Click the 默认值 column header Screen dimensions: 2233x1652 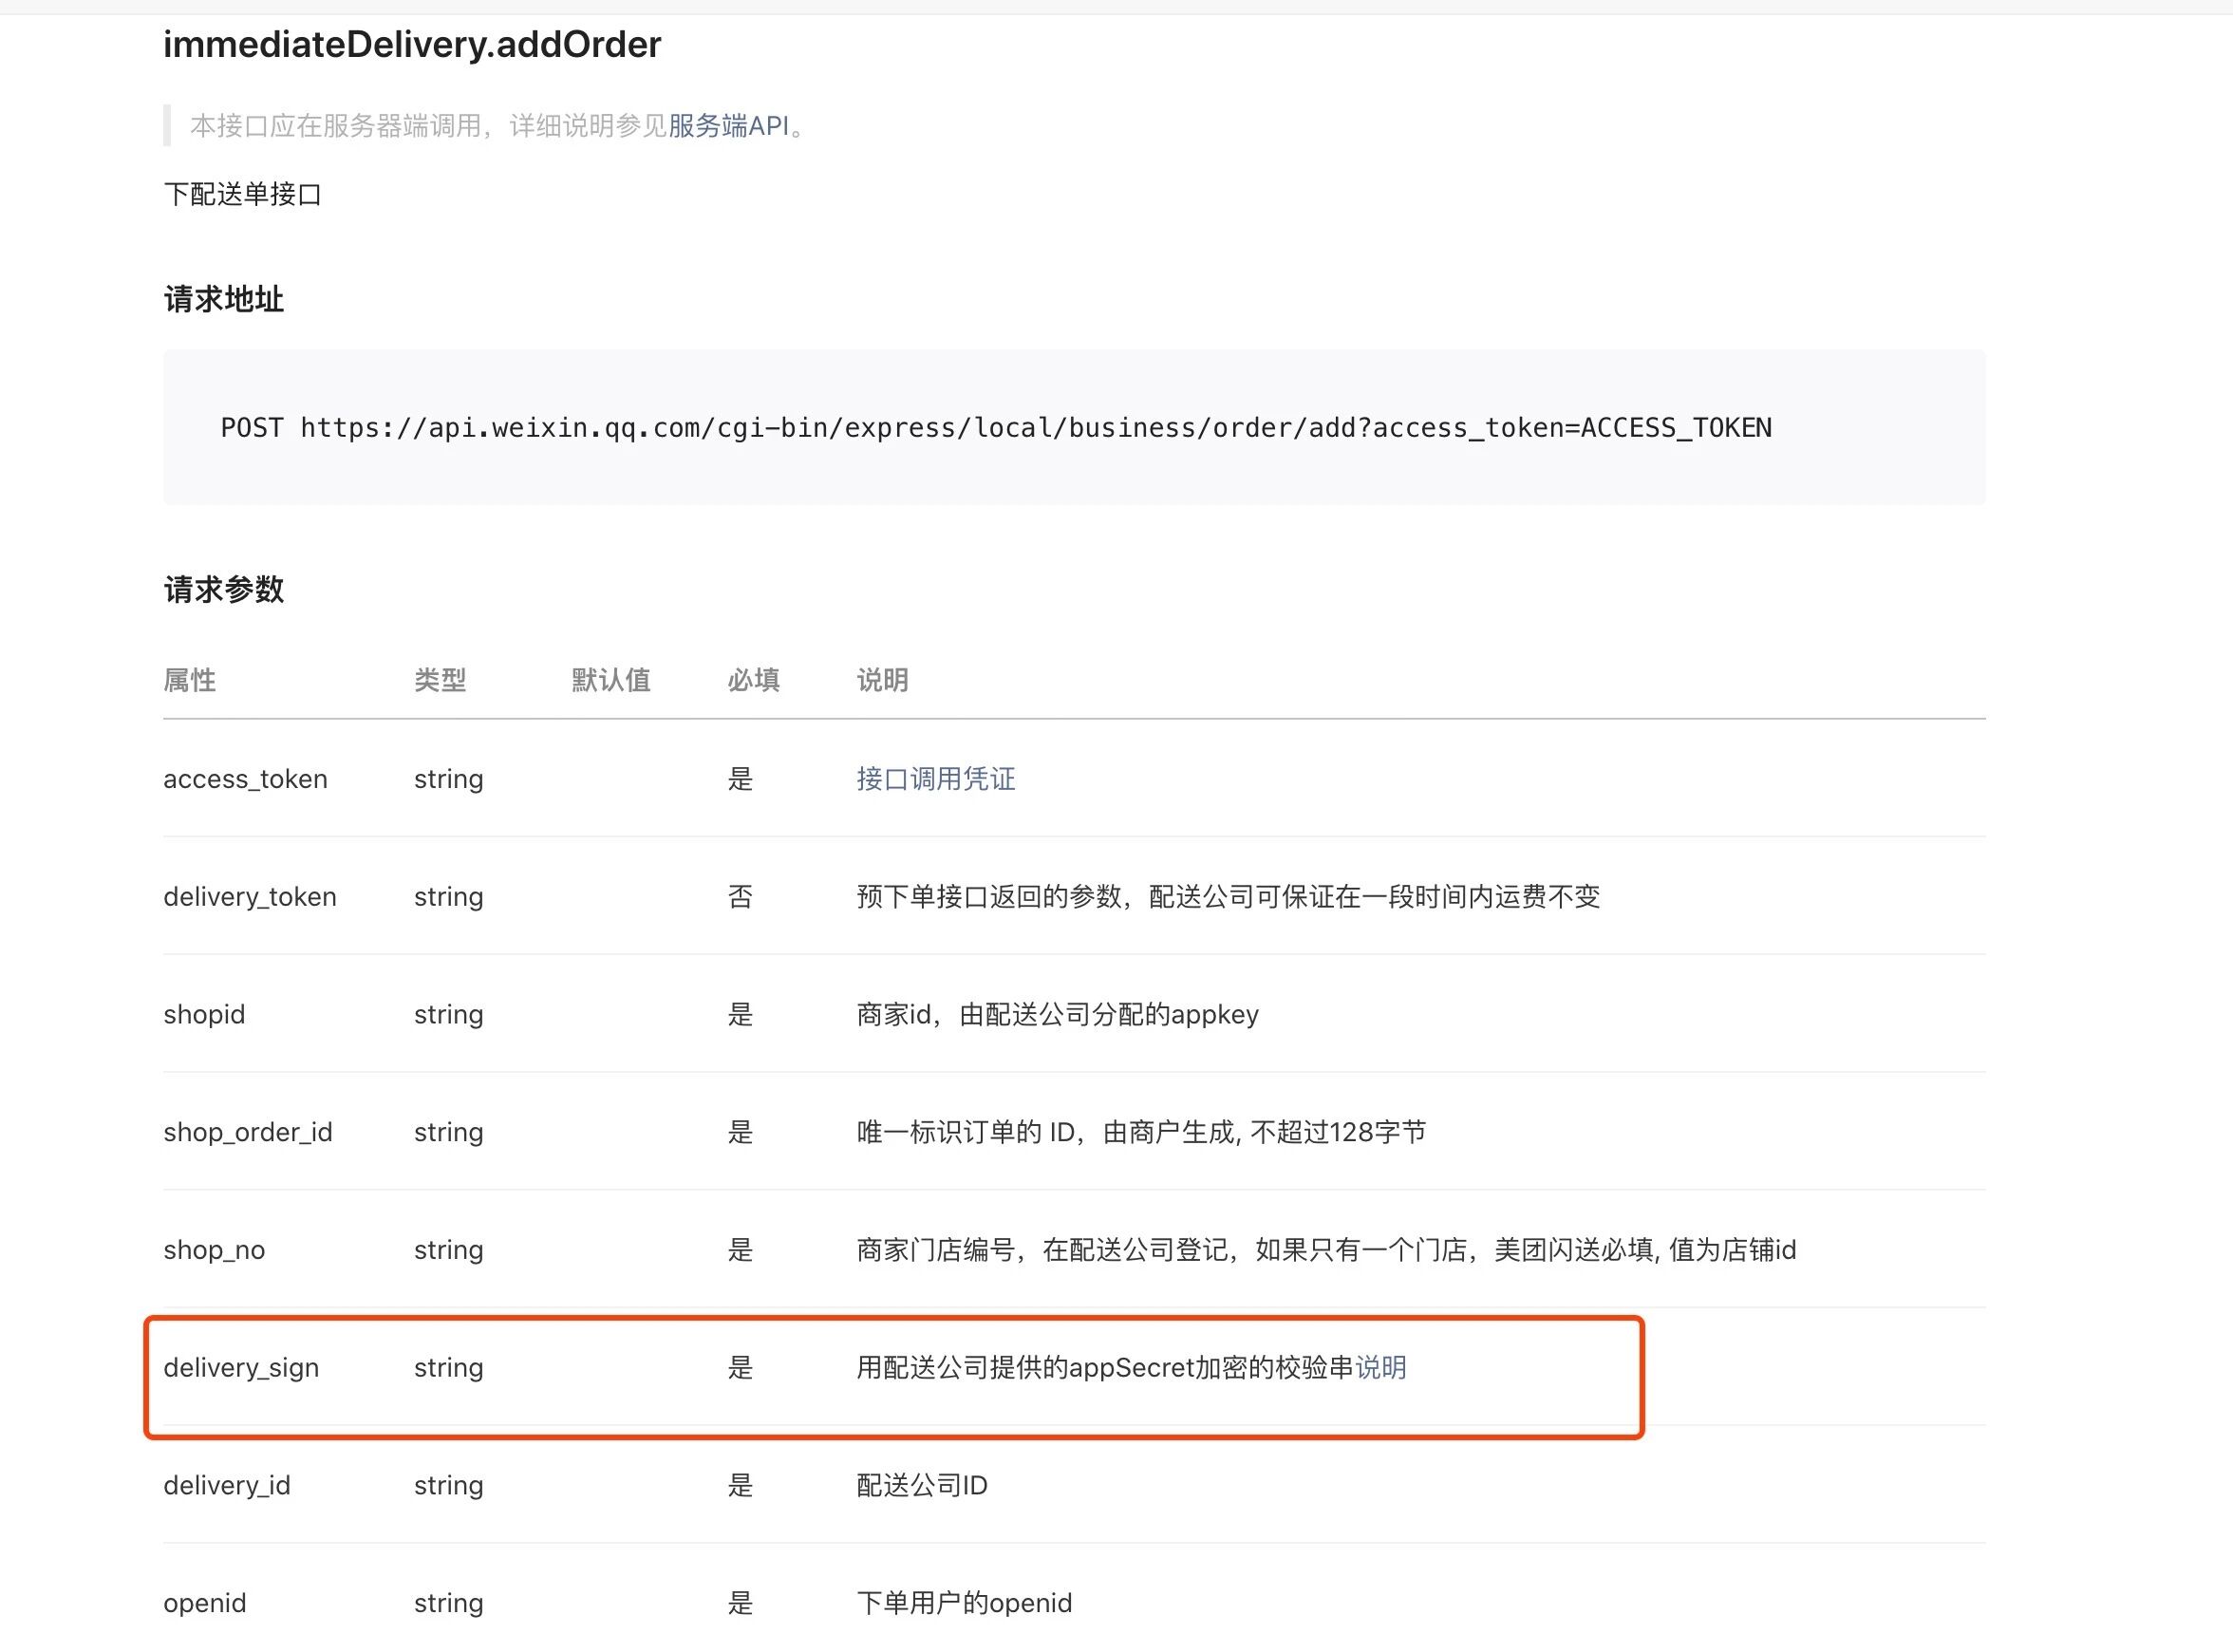pyautogui.click(x=611, y=680)
